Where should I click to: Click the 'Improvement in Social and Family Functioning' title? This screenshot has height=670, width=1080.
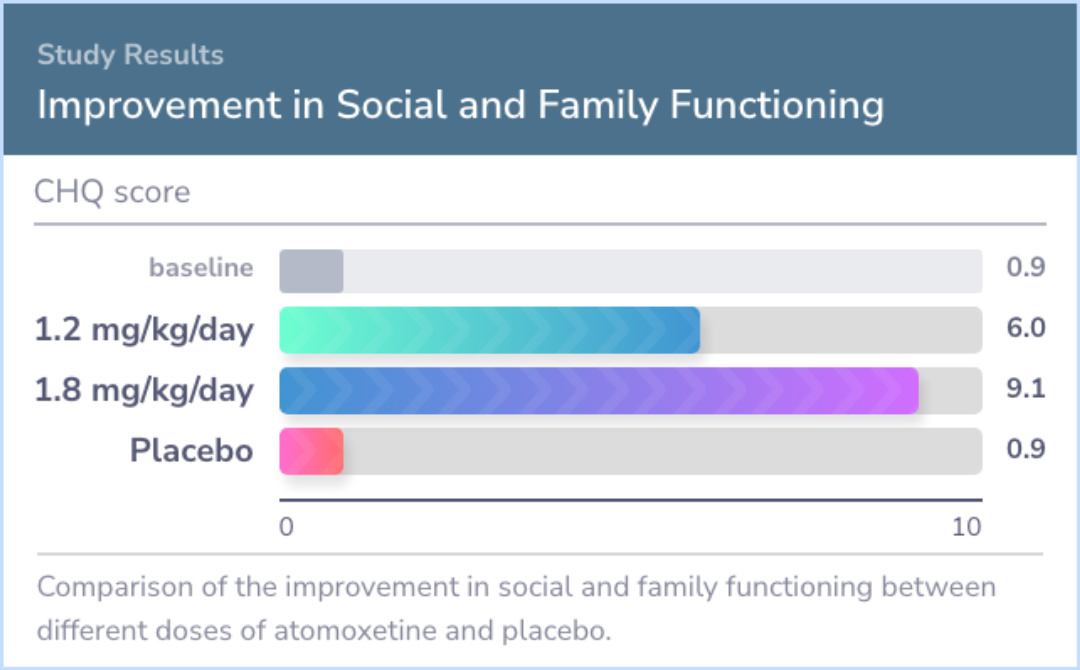tap(461, 105)
